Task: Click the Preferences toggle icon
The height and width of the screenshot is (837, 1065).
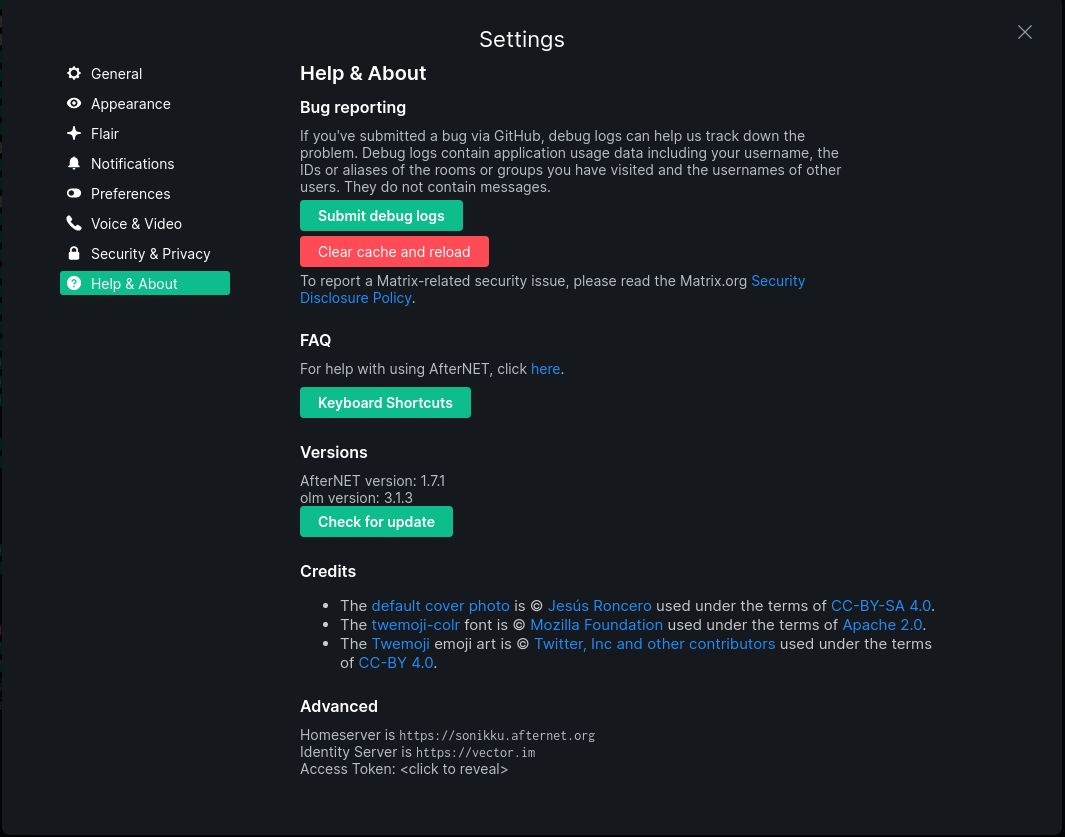Action: (74, 194)
